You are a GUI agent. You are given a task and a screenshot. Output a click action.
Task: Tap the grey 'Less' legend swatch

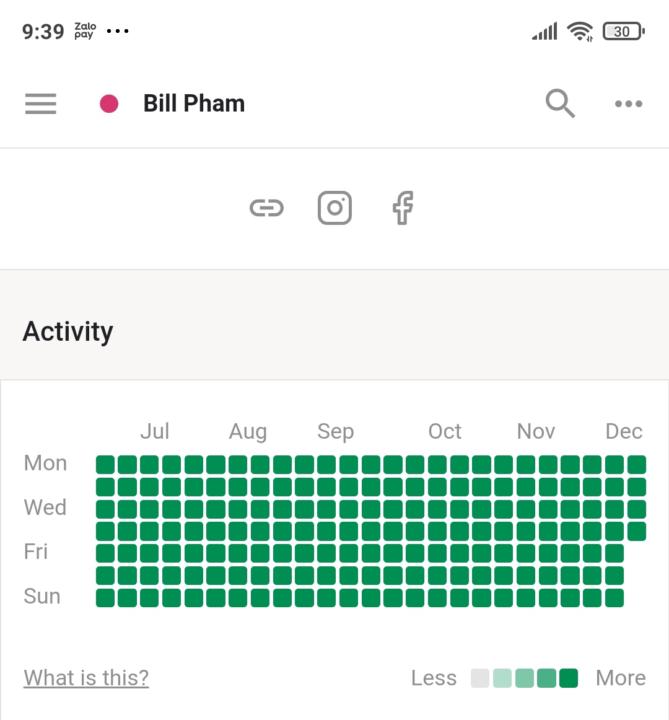480,678
